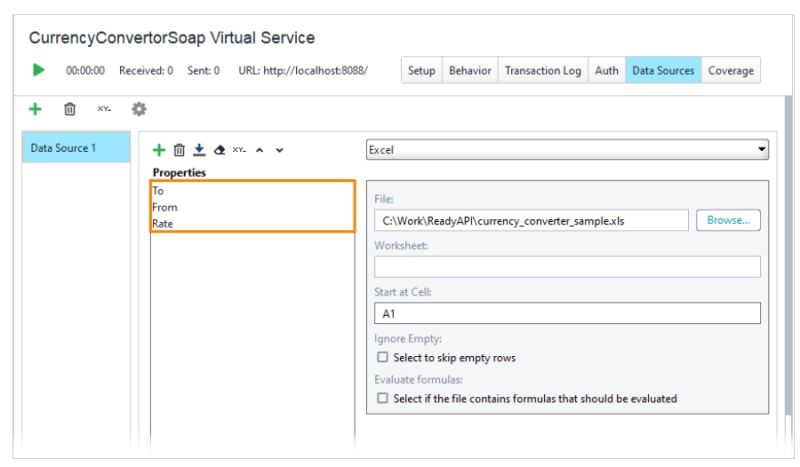800x467 pixels.
Task: Select the Rate property
Action: [x=253, y=224]
